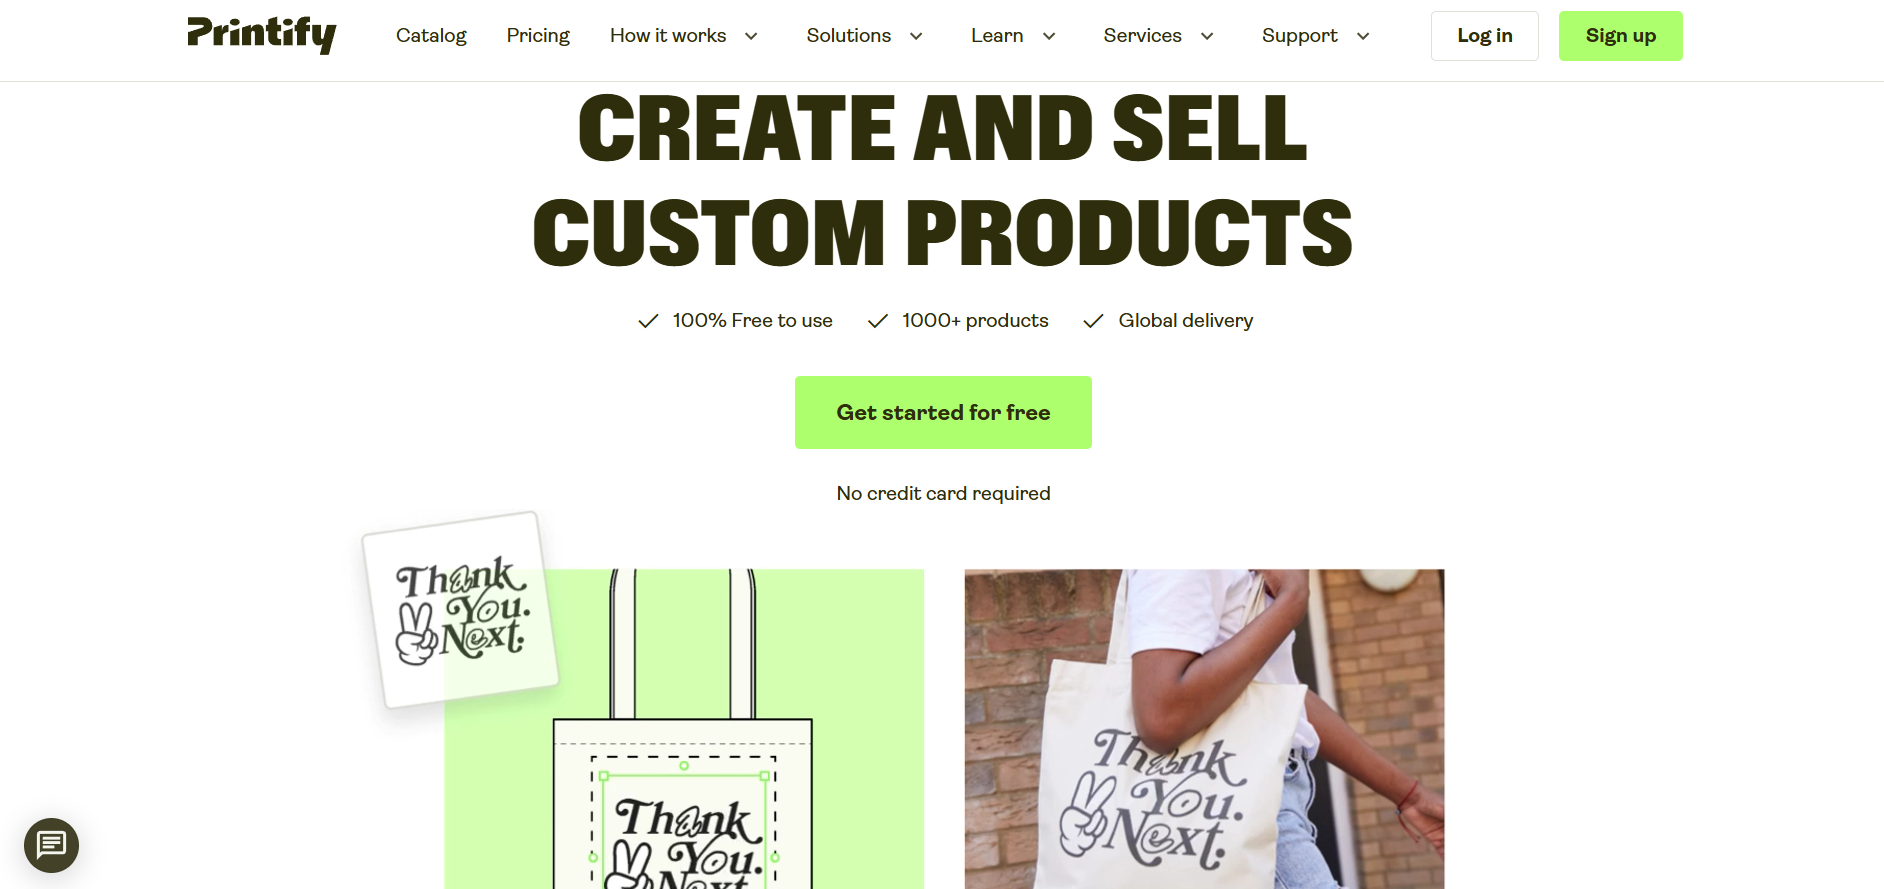Expand the Services dropdown chevron
Screen dimensions: 1884x889
(x=1207, y=36)
